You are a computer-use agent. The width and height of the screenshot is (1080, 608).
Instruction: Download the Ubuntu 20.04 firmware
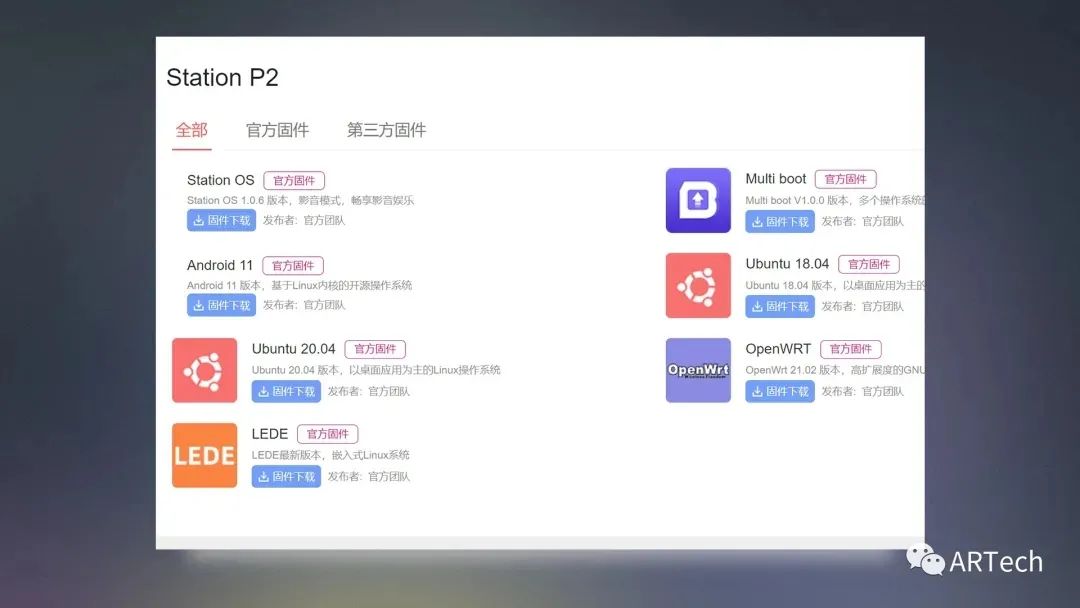pos(286,391)
